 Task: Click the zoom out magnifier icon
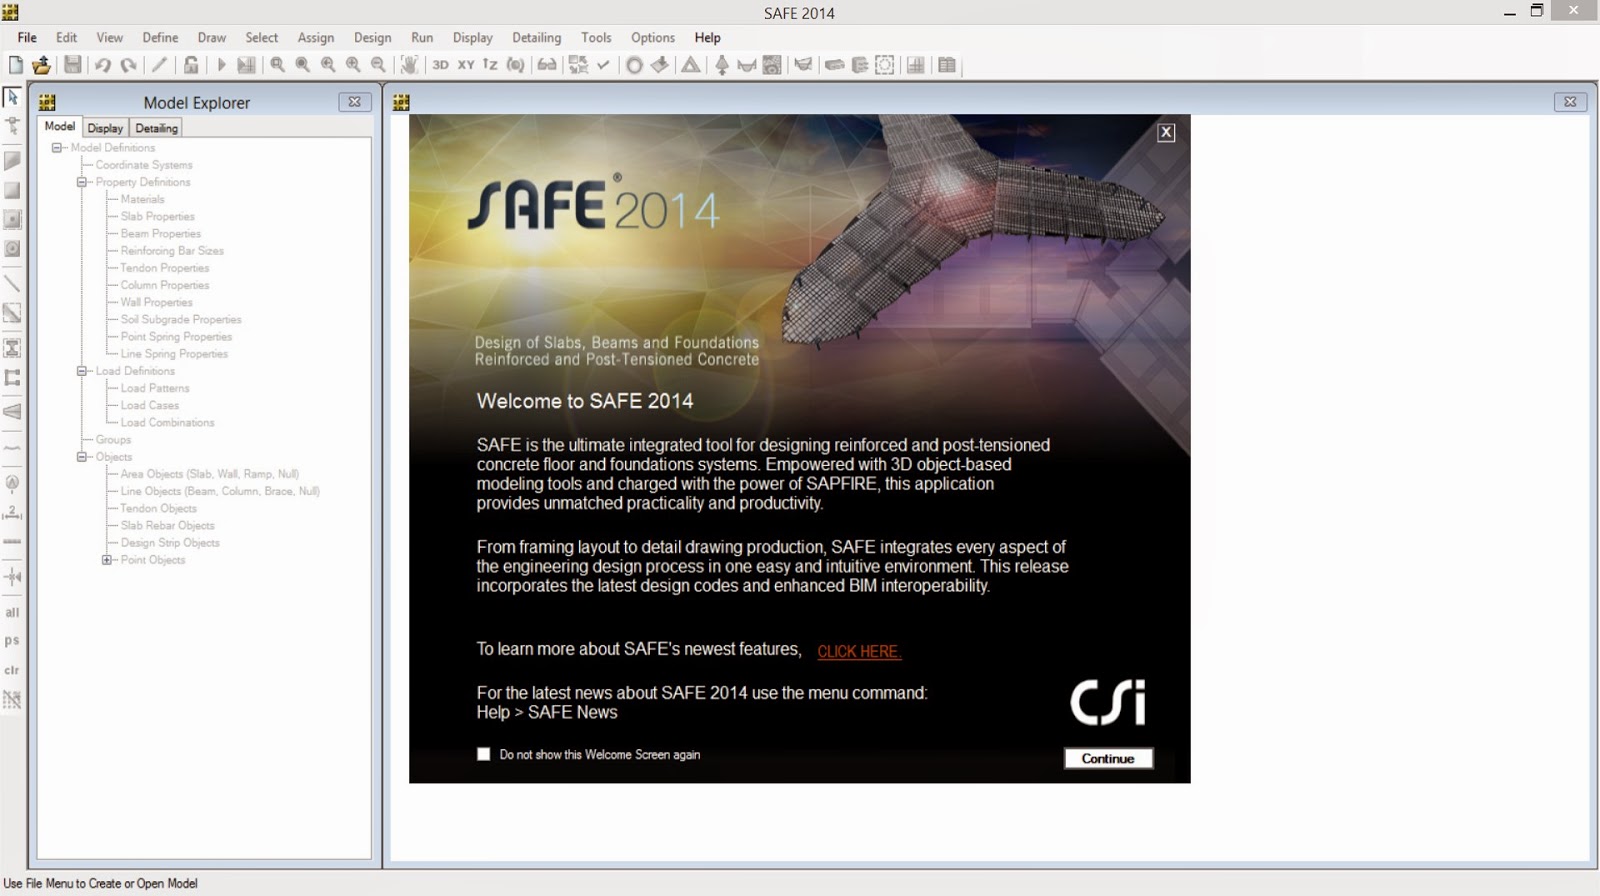click(x=378, y=65)
